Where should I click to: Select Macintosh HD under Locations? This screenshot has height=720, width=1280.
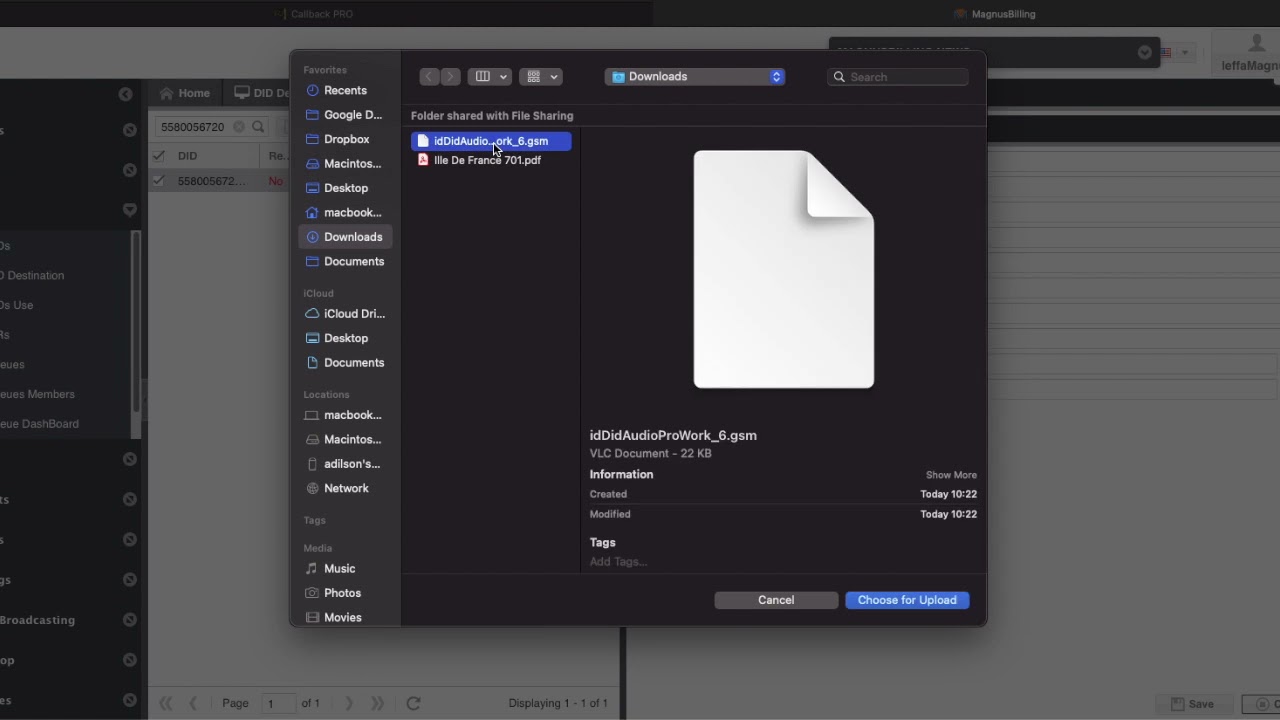pos(345,439)
